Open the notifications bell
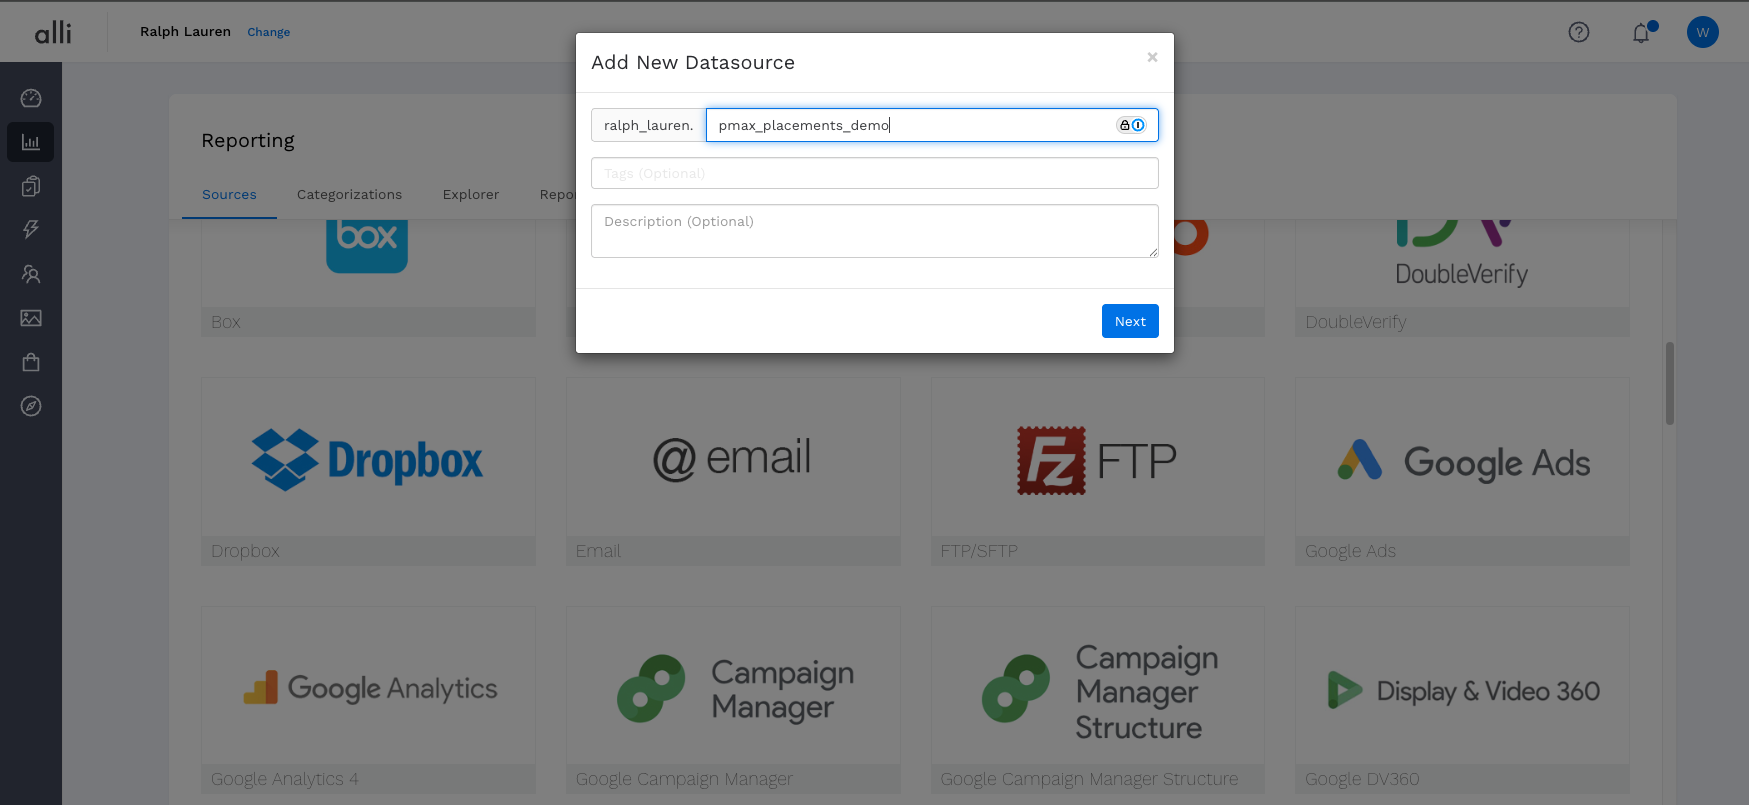 pos(1641,33)
